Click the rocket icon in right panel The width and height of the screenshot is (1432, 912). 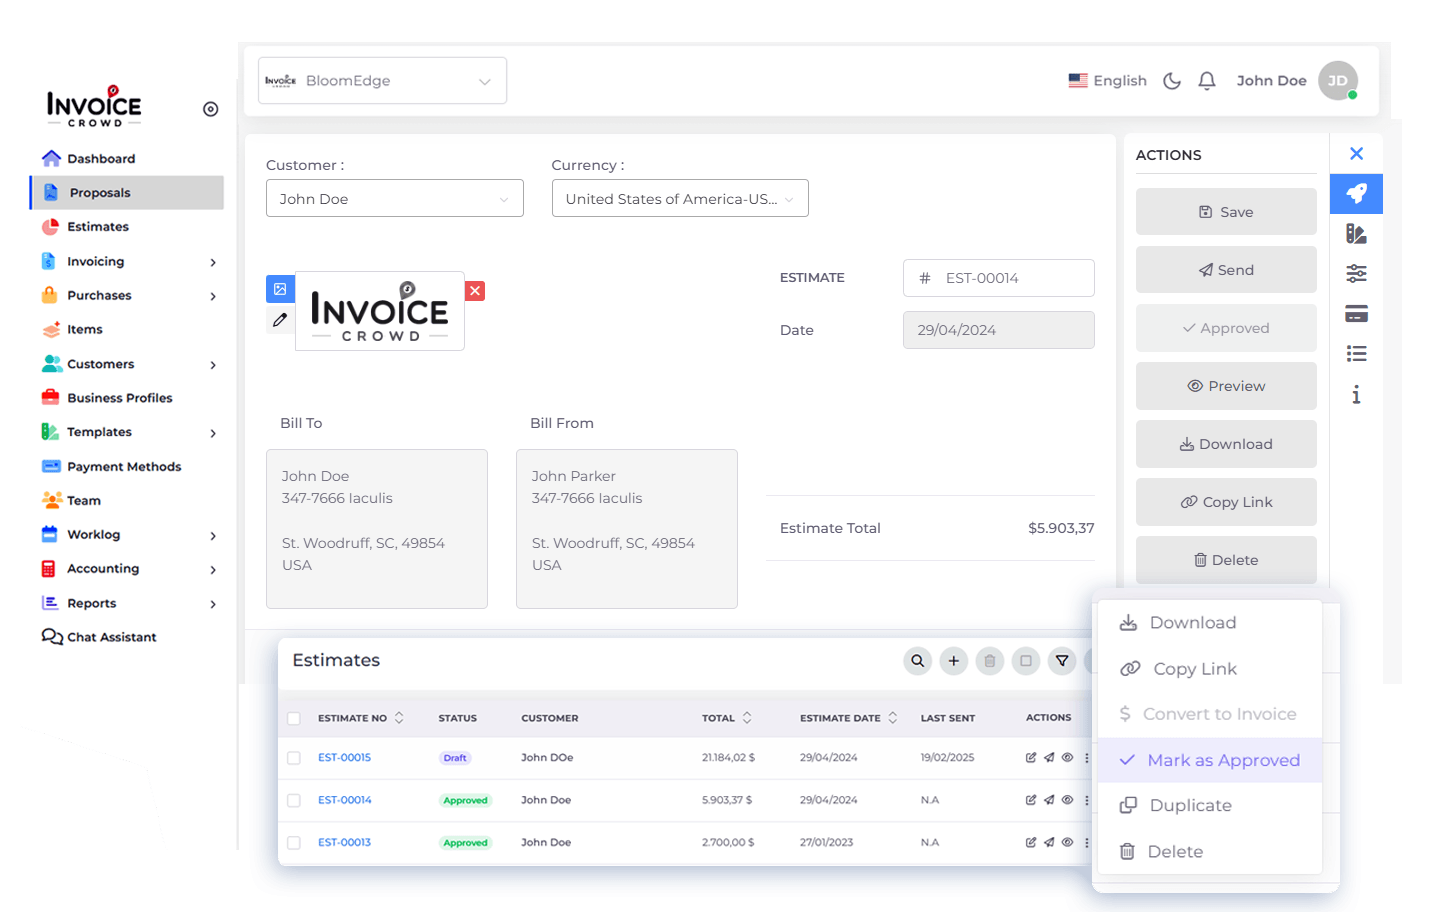(1356, 193)
